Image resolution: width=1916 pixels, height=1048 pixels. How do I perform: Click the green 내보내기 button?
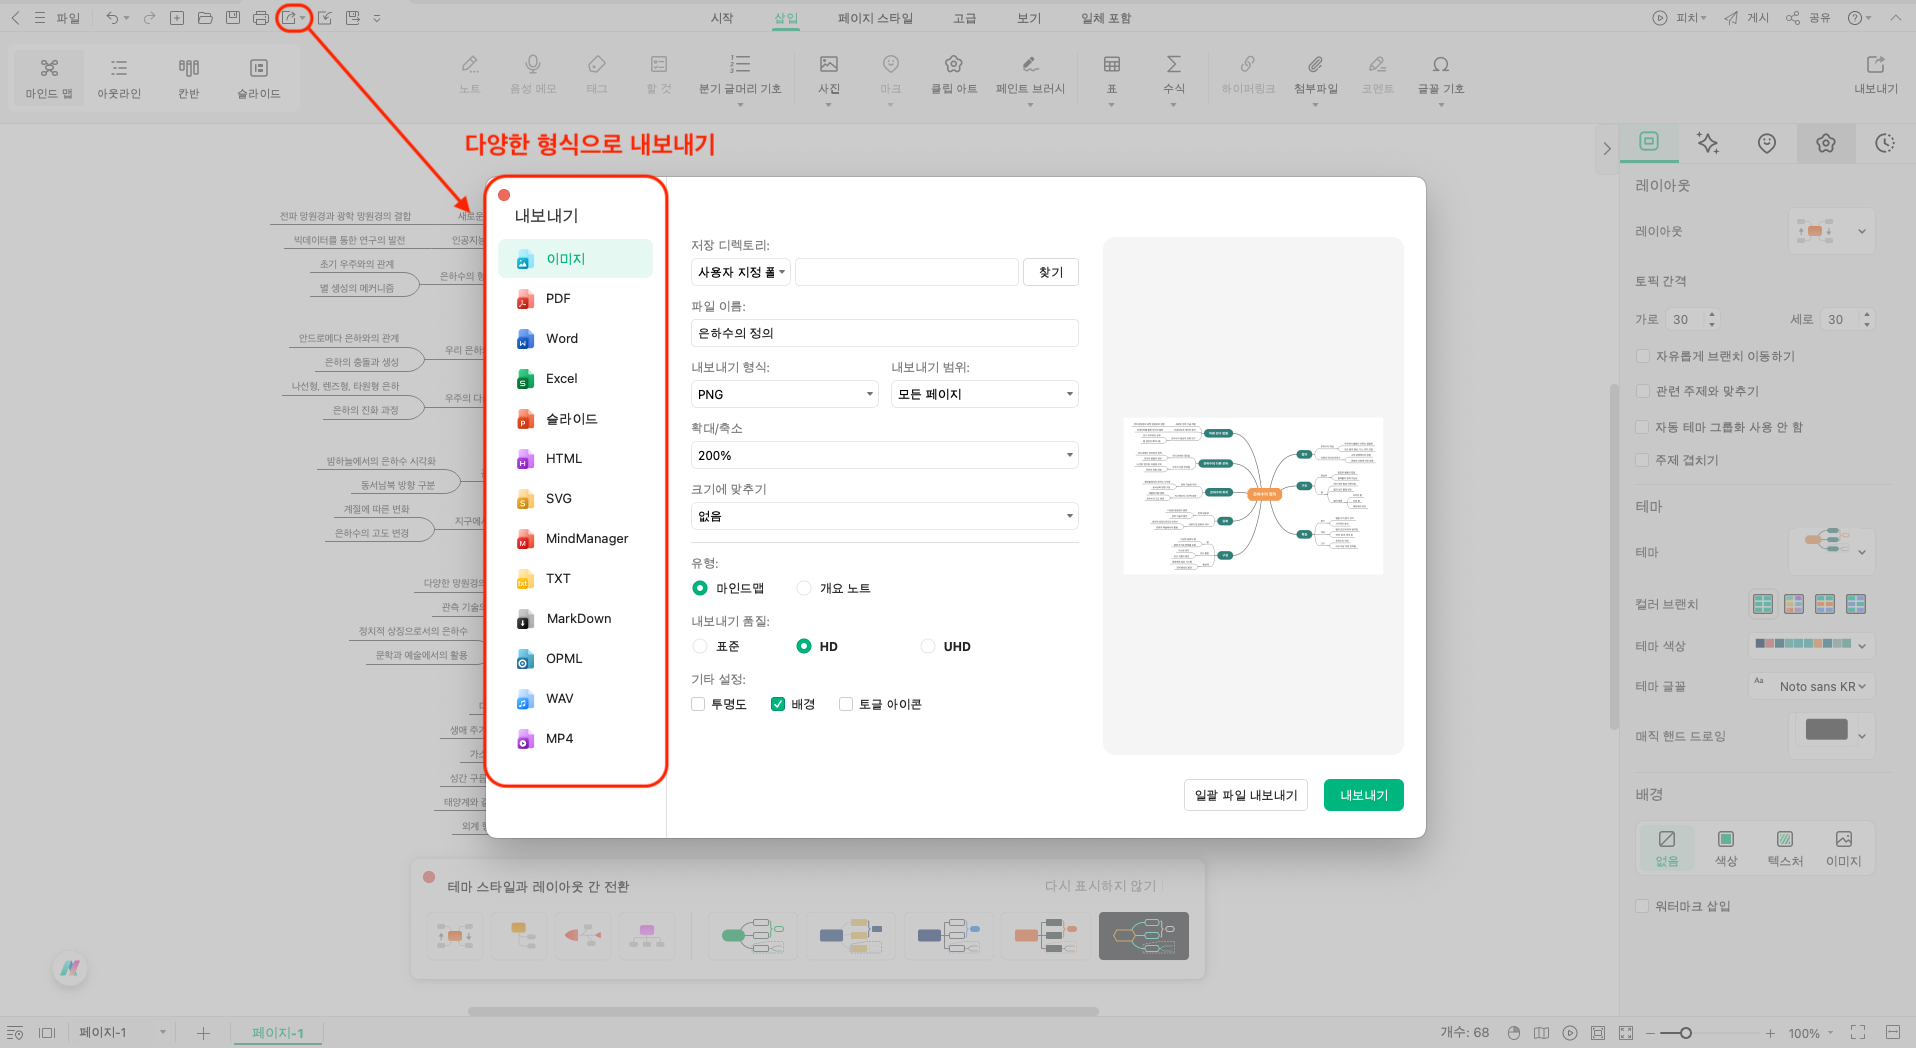(x=1363, y=795)
